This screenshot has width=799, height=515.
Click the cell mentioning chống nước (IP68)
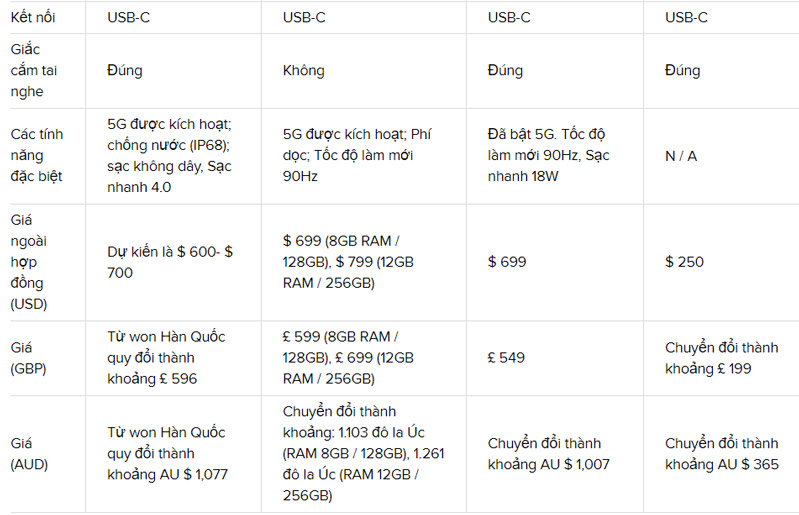click(170, 156)
